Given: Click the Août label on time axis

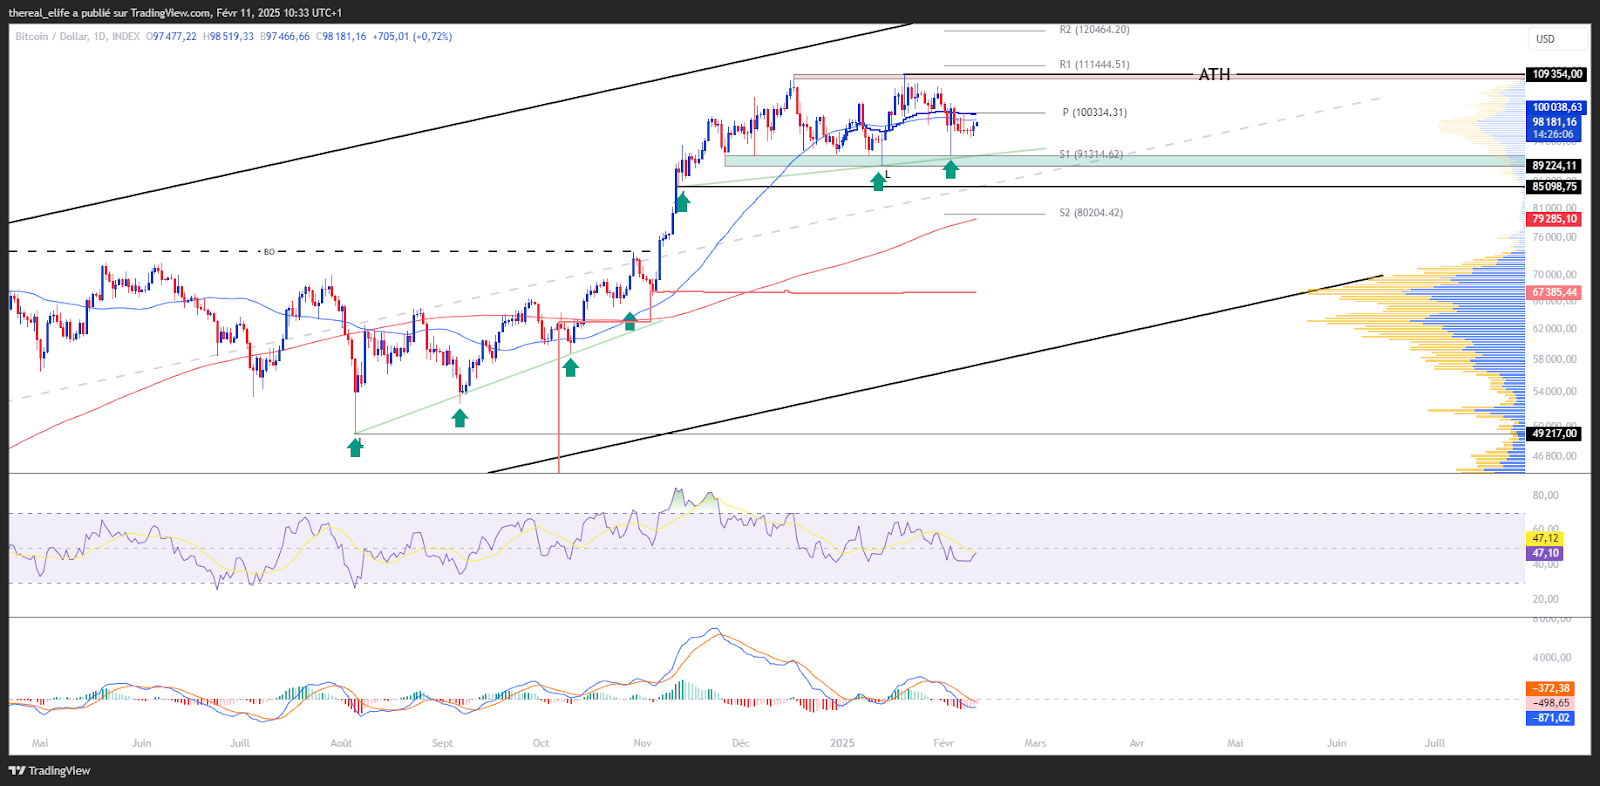Looking at the screenshot, I should pyautogui.click(x=341, y=743).
